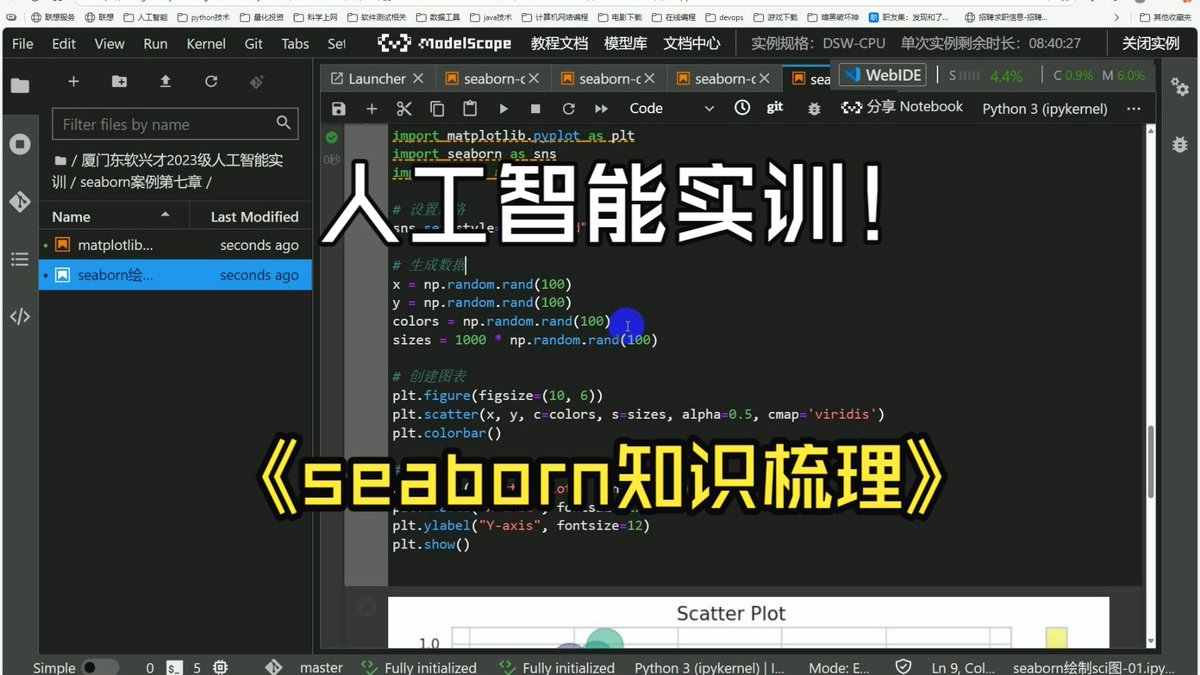This screenshot has width=1200, height=675.
Task: Click the new launcher plus icon
Action: tap(73, 81)
